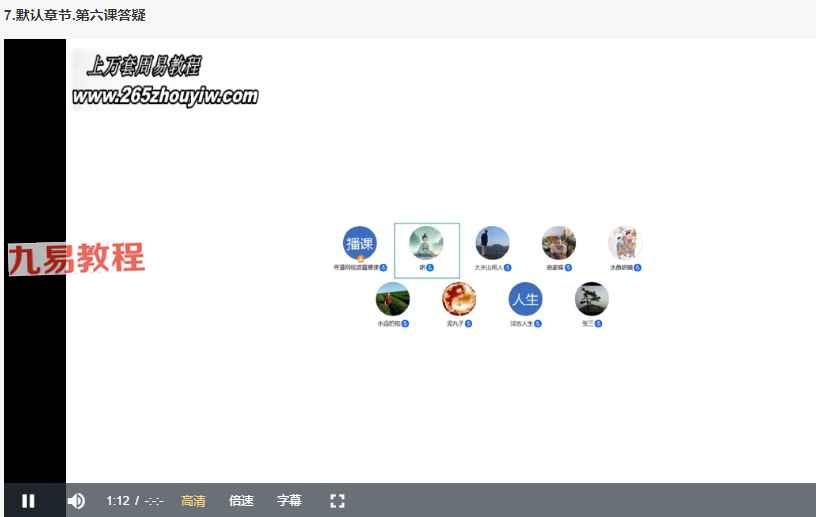Mute the video with the speaker icon

pos(76,500)
